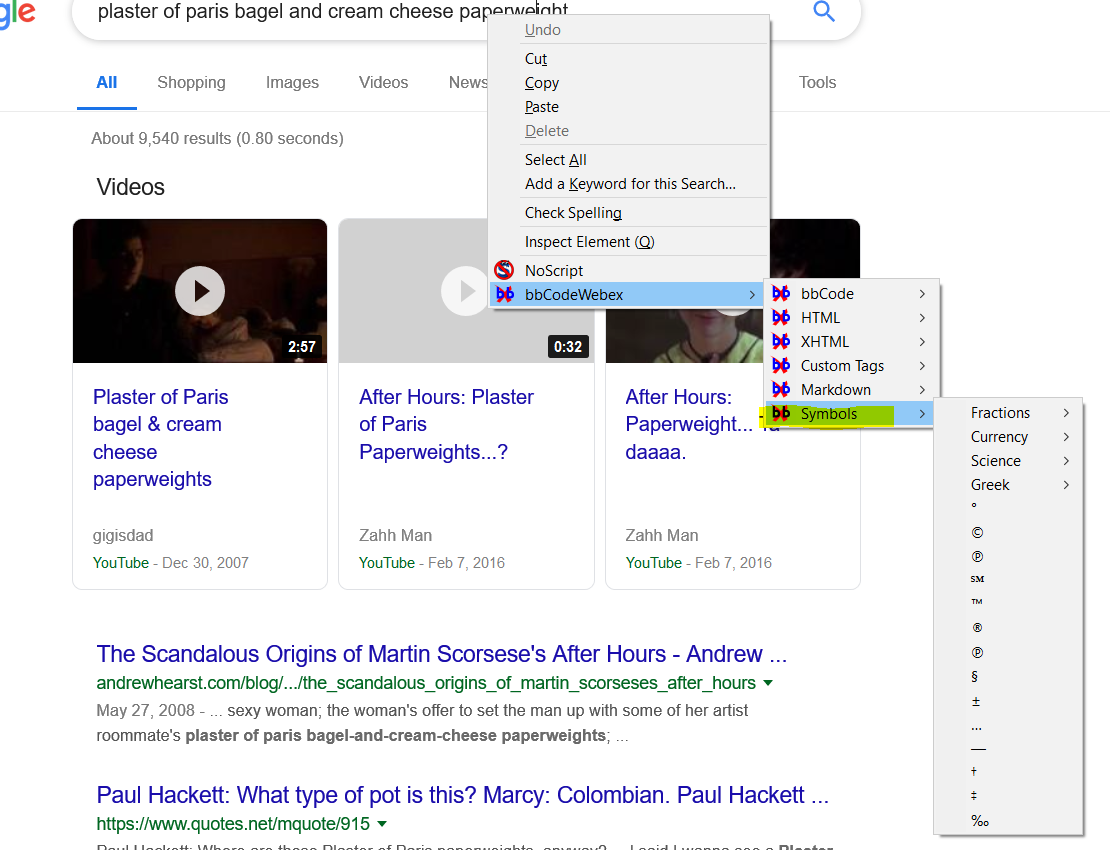
Task: Click the andrewhearst.com green URL
Action: (426, 683)
